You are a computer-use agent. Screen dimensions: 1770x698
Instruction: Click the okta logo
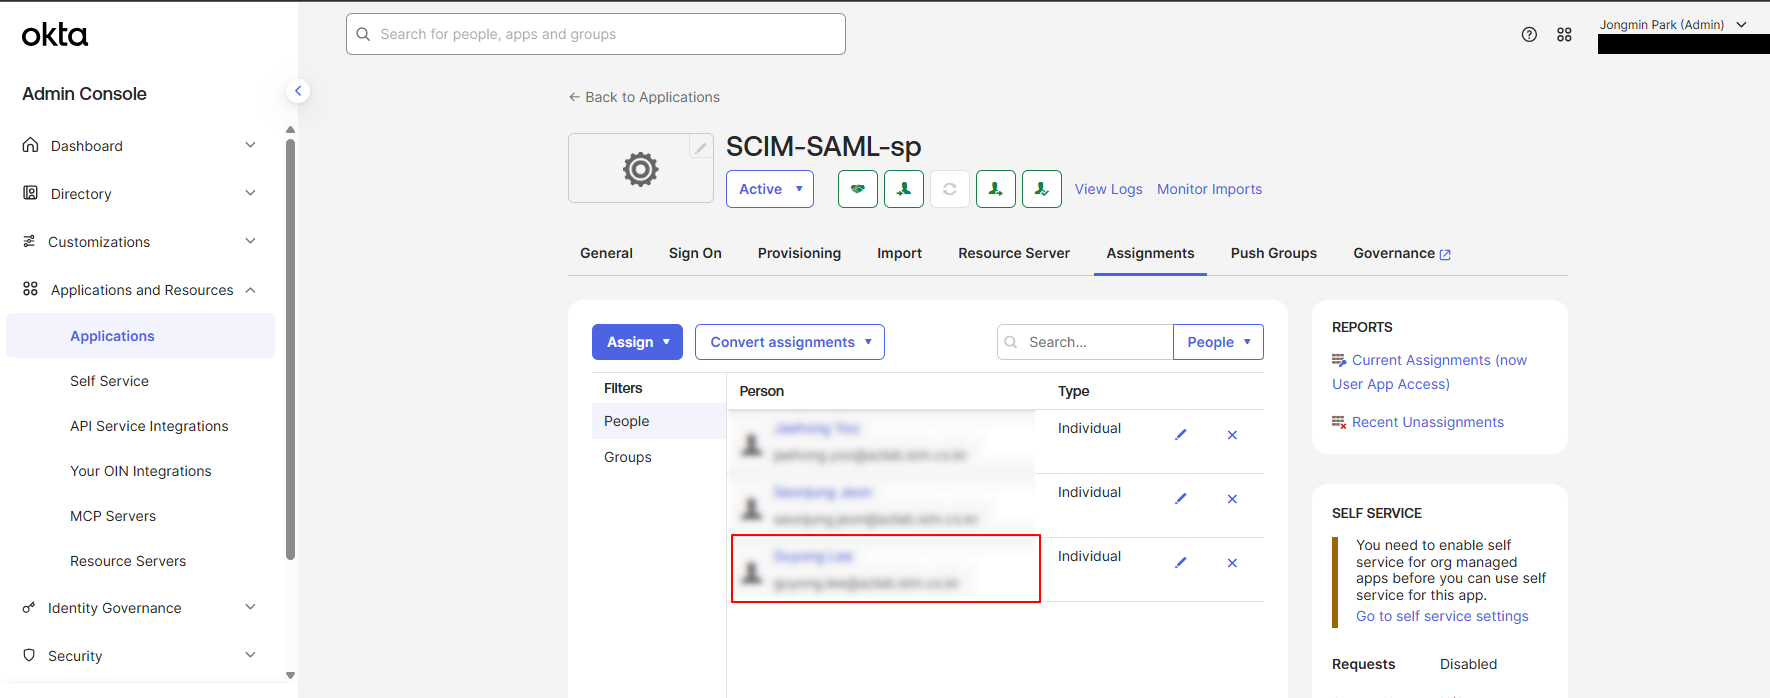pos(55,35)
